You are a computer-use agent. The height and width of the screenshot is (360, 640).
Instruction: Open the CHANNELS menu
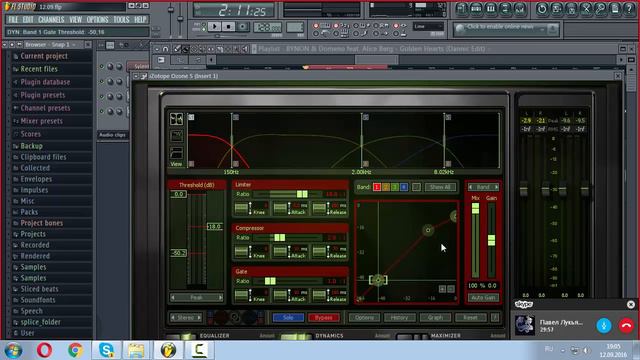(x=51, y=19)
